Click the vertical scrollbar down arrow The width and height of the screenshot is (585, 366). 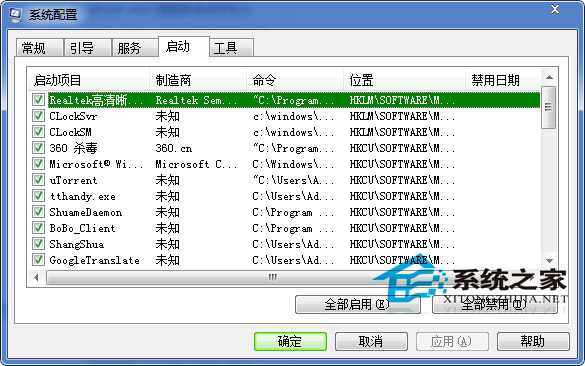549,261
